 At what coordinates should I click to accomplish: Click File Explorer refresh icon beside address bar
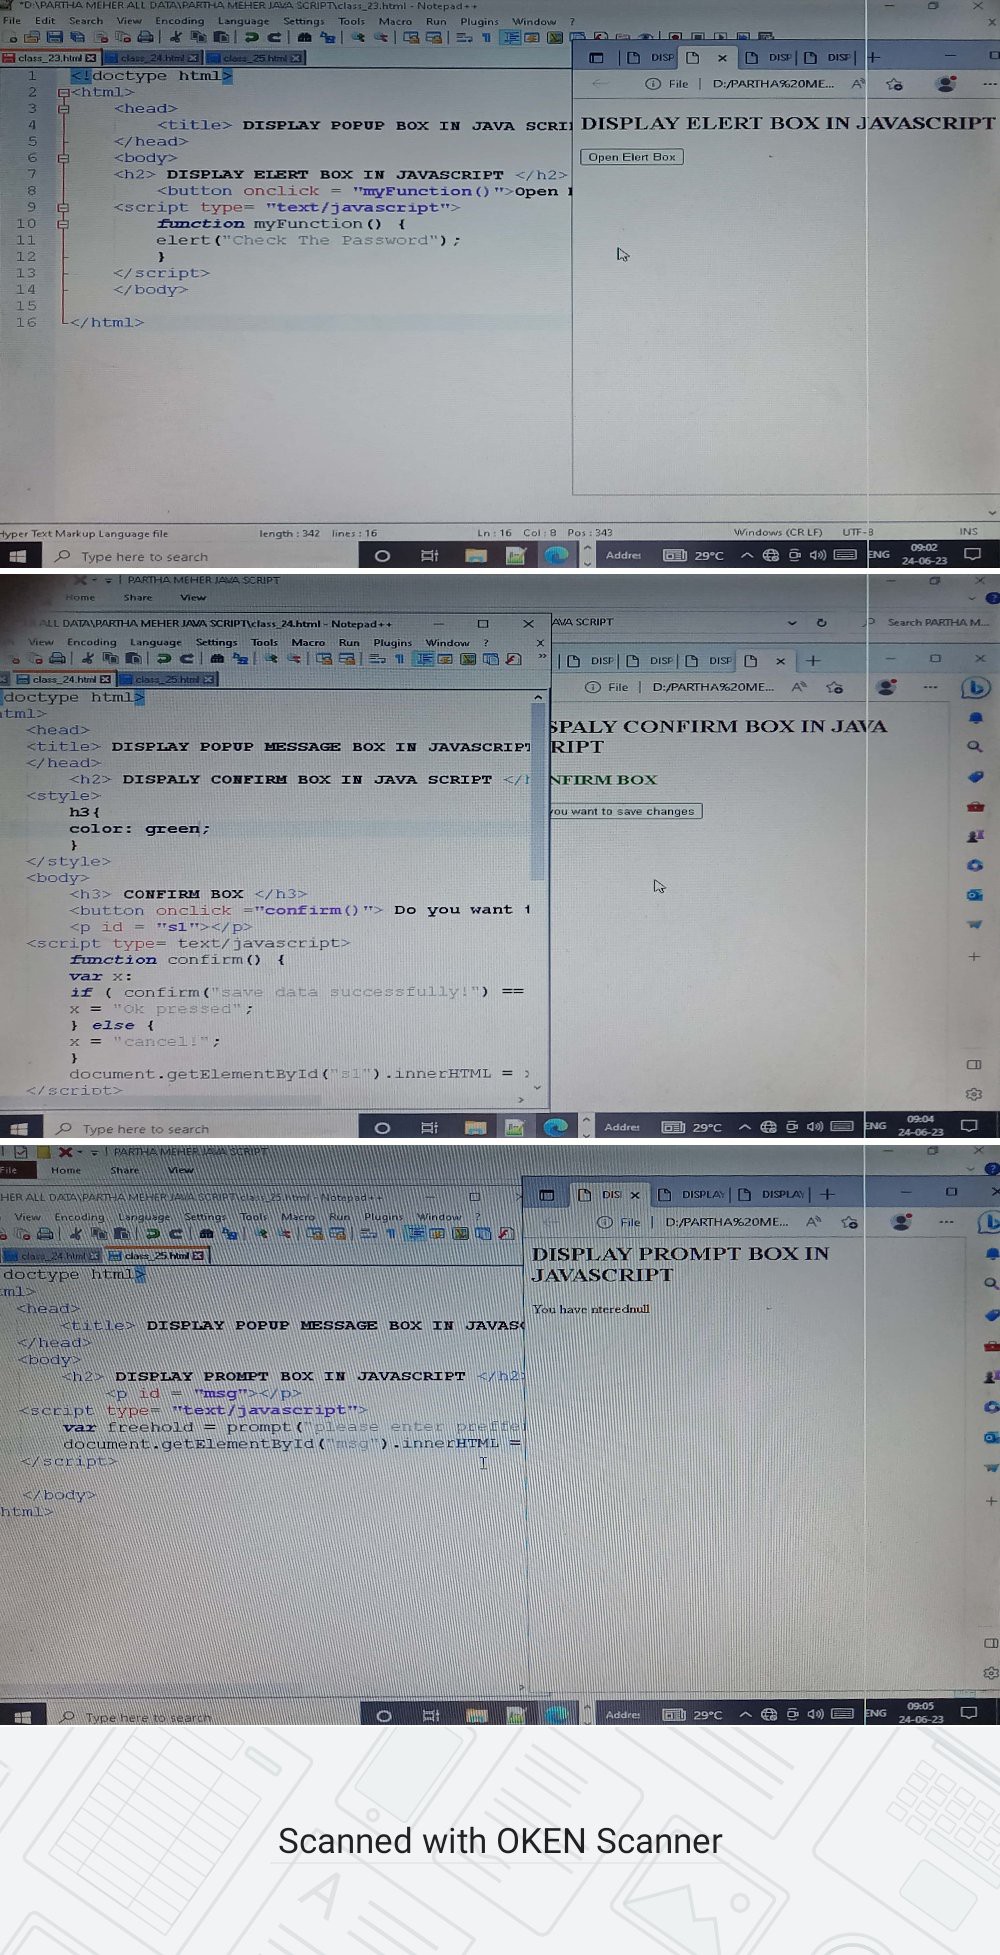[821, 622]
